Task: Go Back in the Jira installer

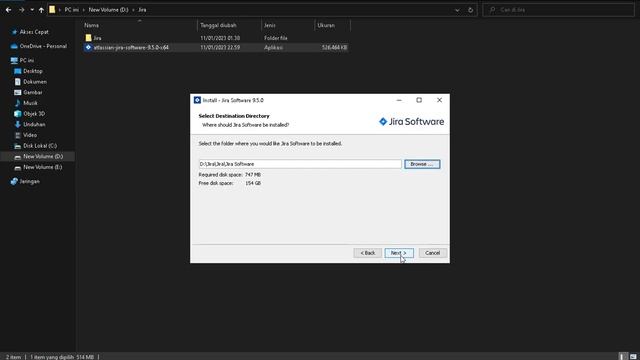Action: pyautogui.click(x=368, y=253)
